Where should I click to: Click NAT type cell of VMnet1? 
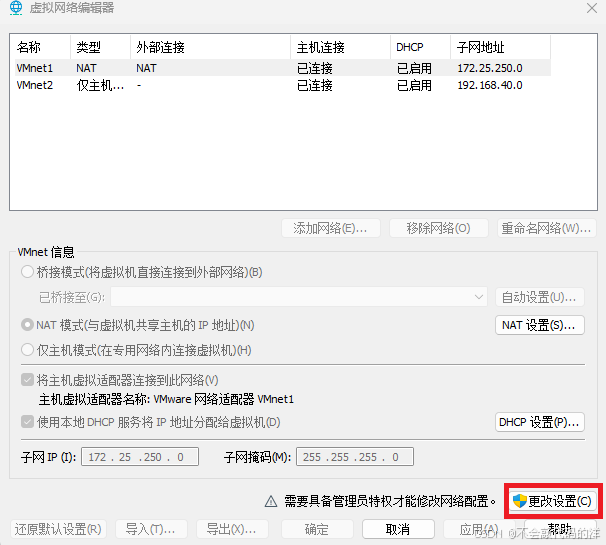(86, 68)
